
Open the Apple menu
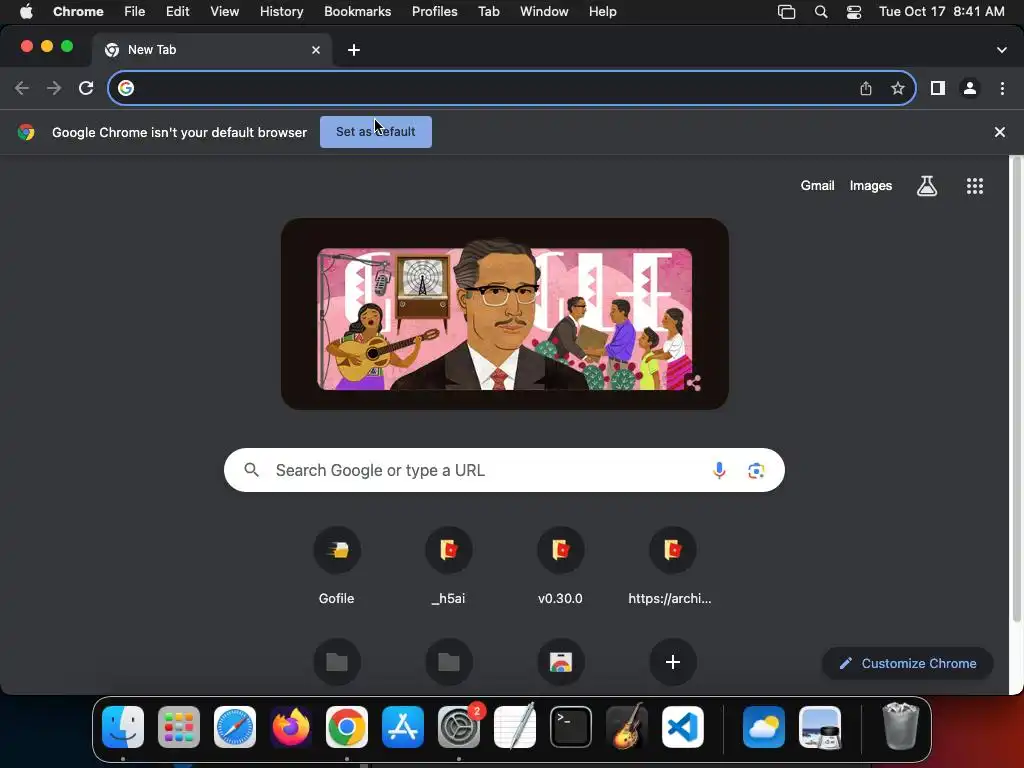pyautogui.click(x=26, y=12)
